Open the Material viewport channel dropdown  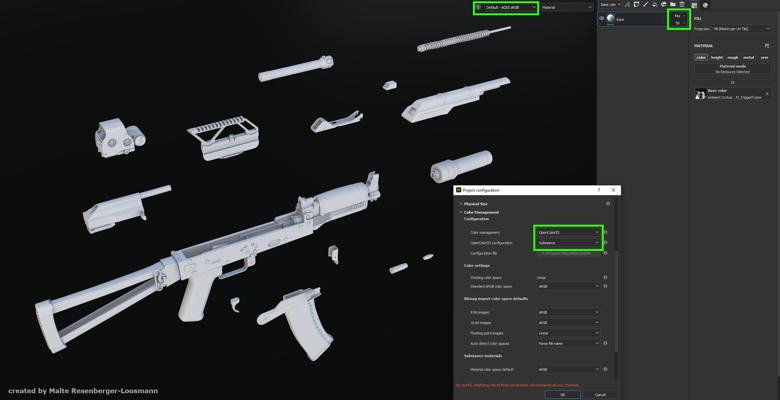pyautogui.click(x=567, y=7)
